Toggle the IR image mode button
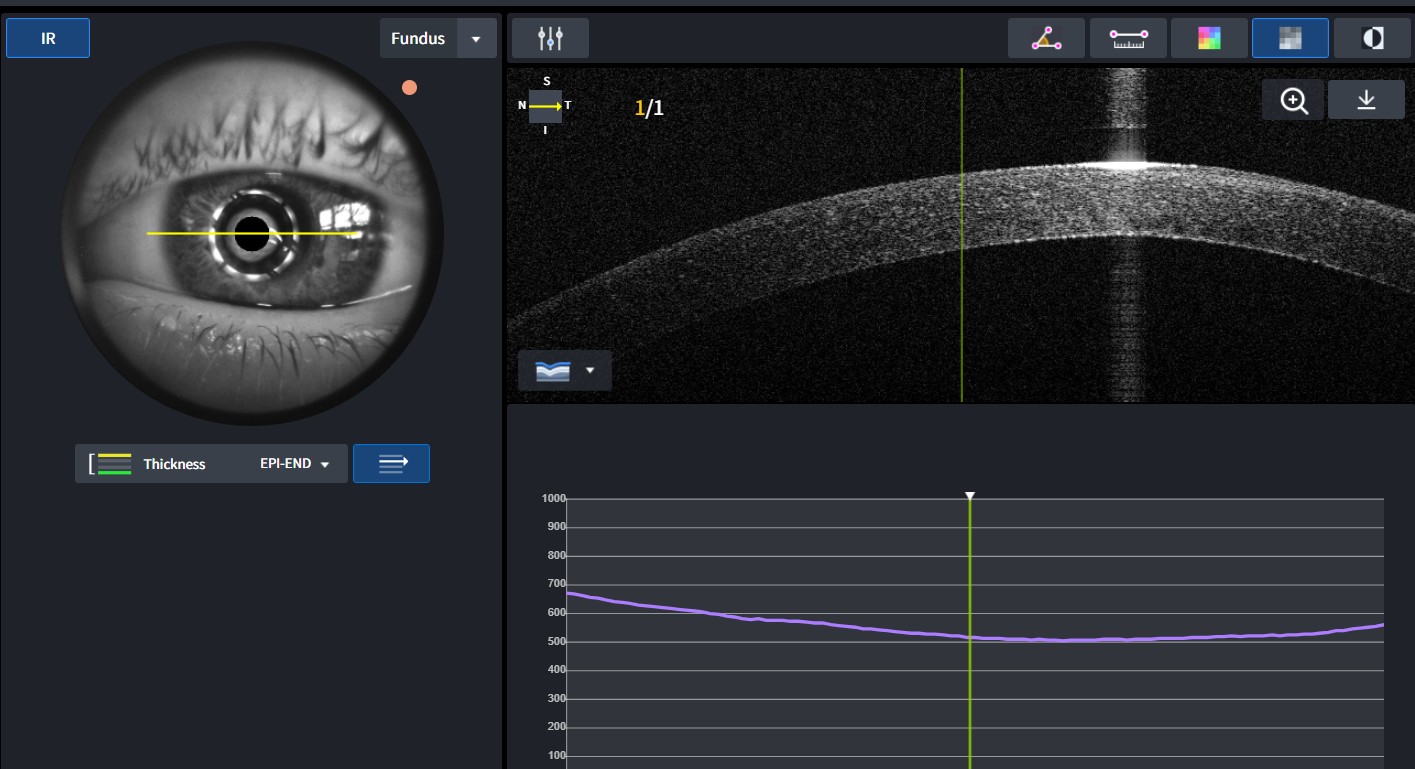1415x769 pixels. pyautogui.click(x=48, y=38)
